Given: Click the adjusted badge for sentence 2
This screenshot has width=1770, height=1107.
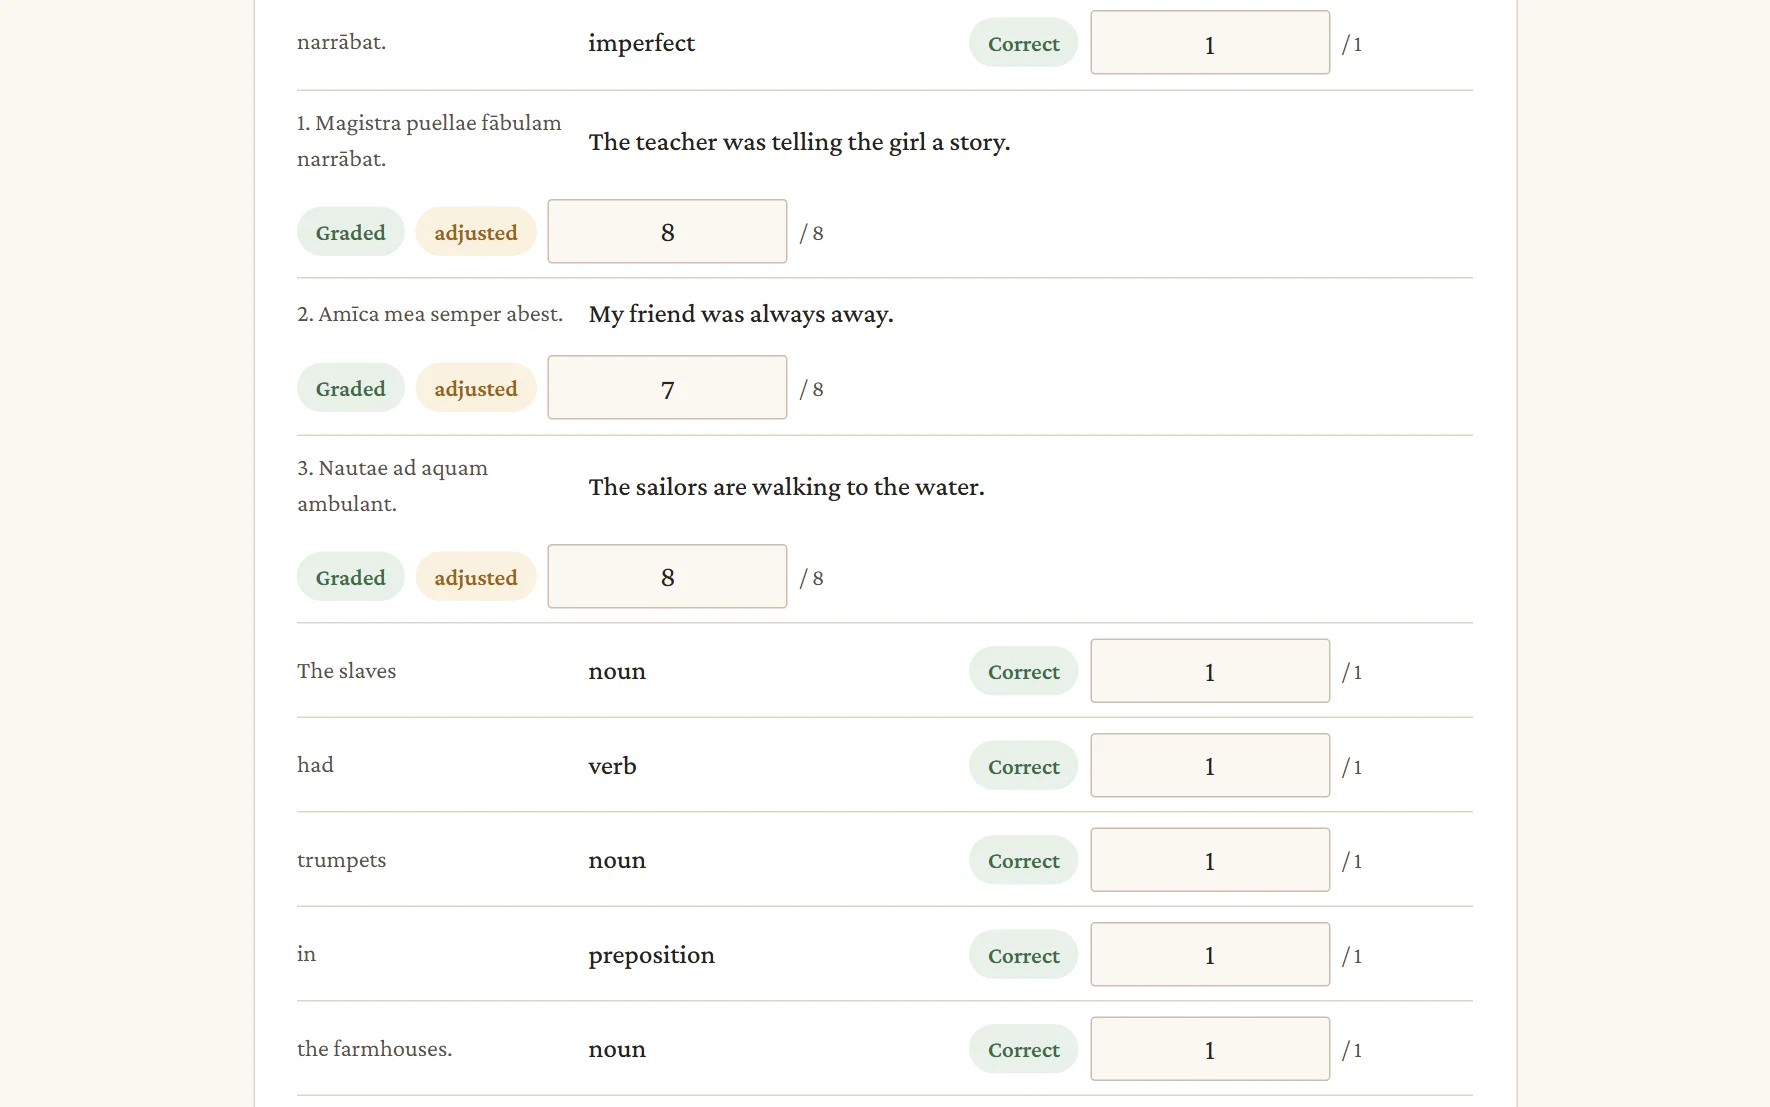Looking at the screenshot, I should click(x=476, y=388).
